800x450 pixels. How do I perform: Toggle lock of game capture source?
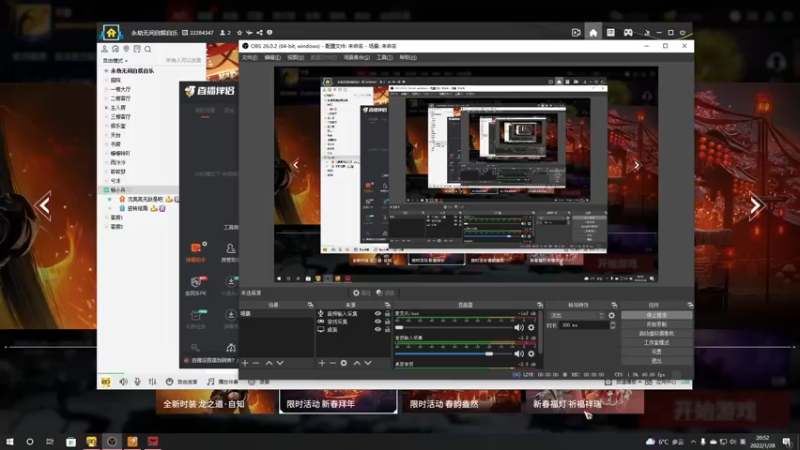[x=387, y=321]
